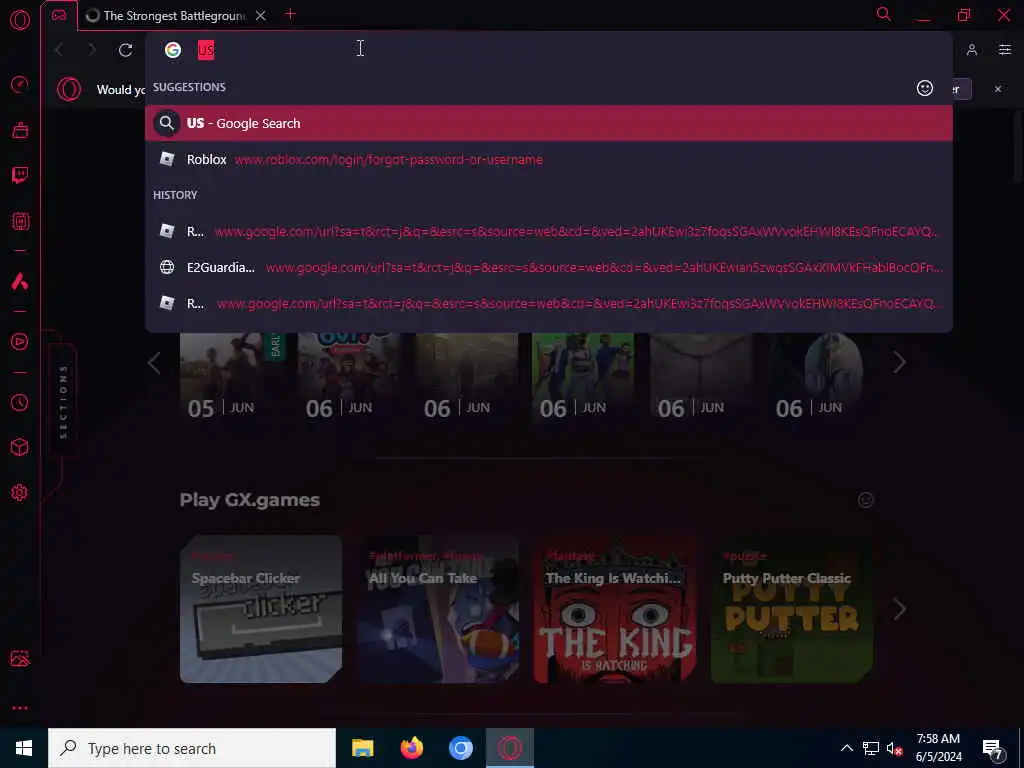The image size is (1024, 768).
Task: Open the chip-shaped GX icon in sidebar
Action: pos(20,221)
